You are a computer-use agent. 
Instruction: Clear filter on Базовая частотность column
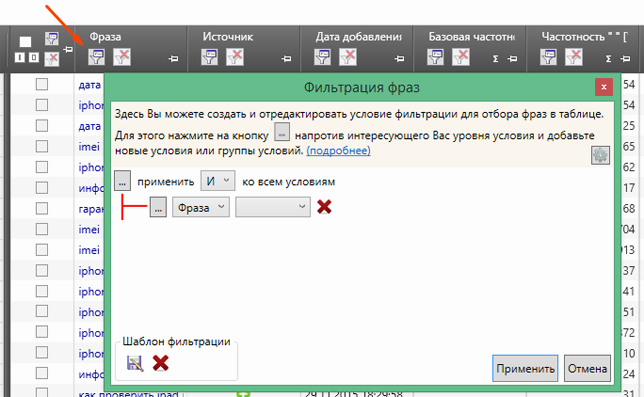(x=460, y=57)
